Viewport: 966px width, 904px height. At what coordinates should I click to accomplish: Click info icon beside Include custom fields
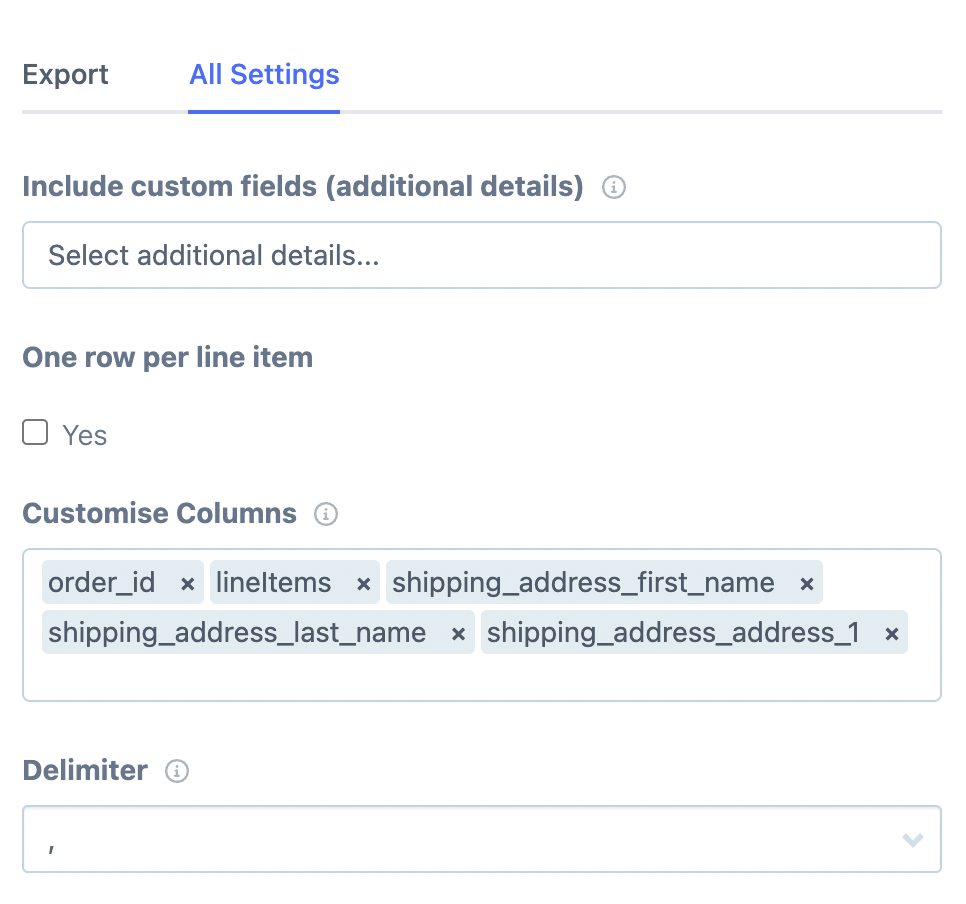point(614,187)
